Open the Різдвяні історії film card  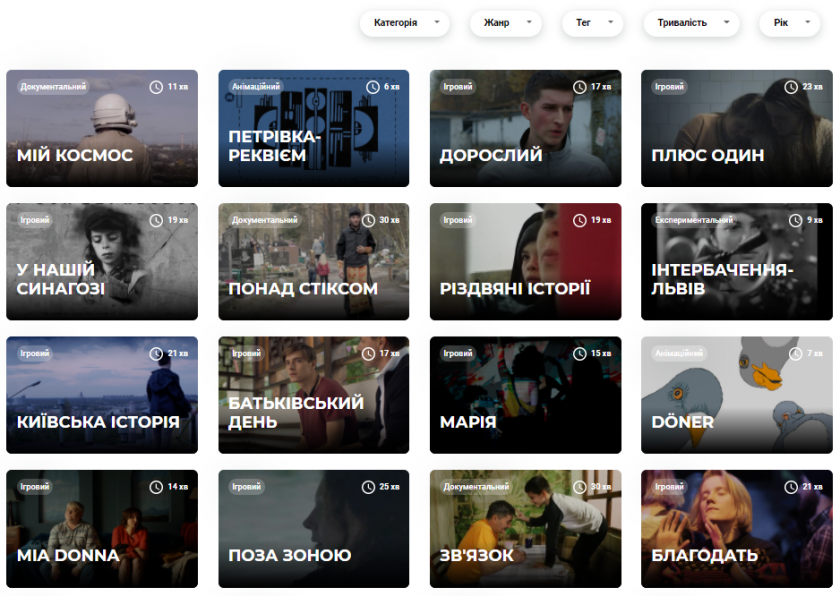tap(525, 262)
